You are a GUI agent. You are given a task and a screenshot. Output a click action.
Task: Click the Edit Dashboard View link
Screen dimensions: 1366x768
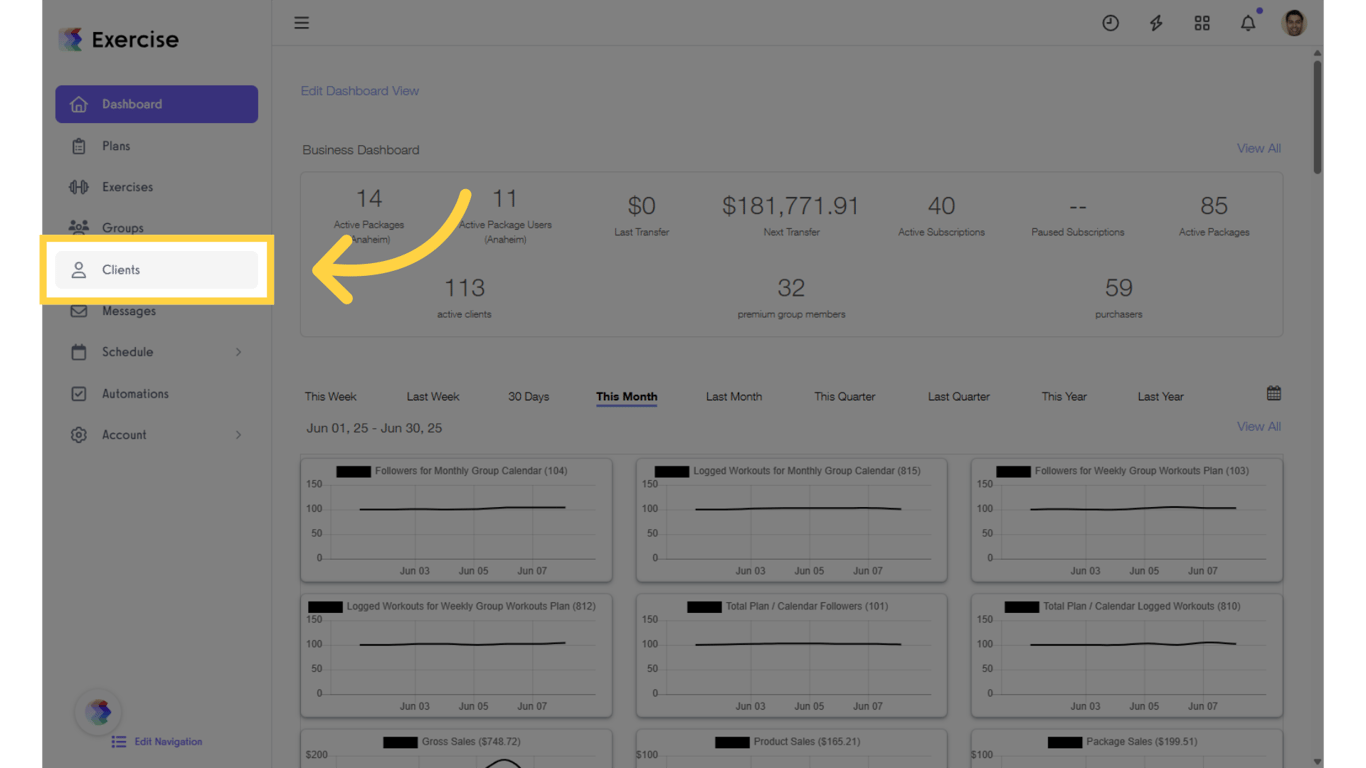pyautogui.click(x=359, y=90)
